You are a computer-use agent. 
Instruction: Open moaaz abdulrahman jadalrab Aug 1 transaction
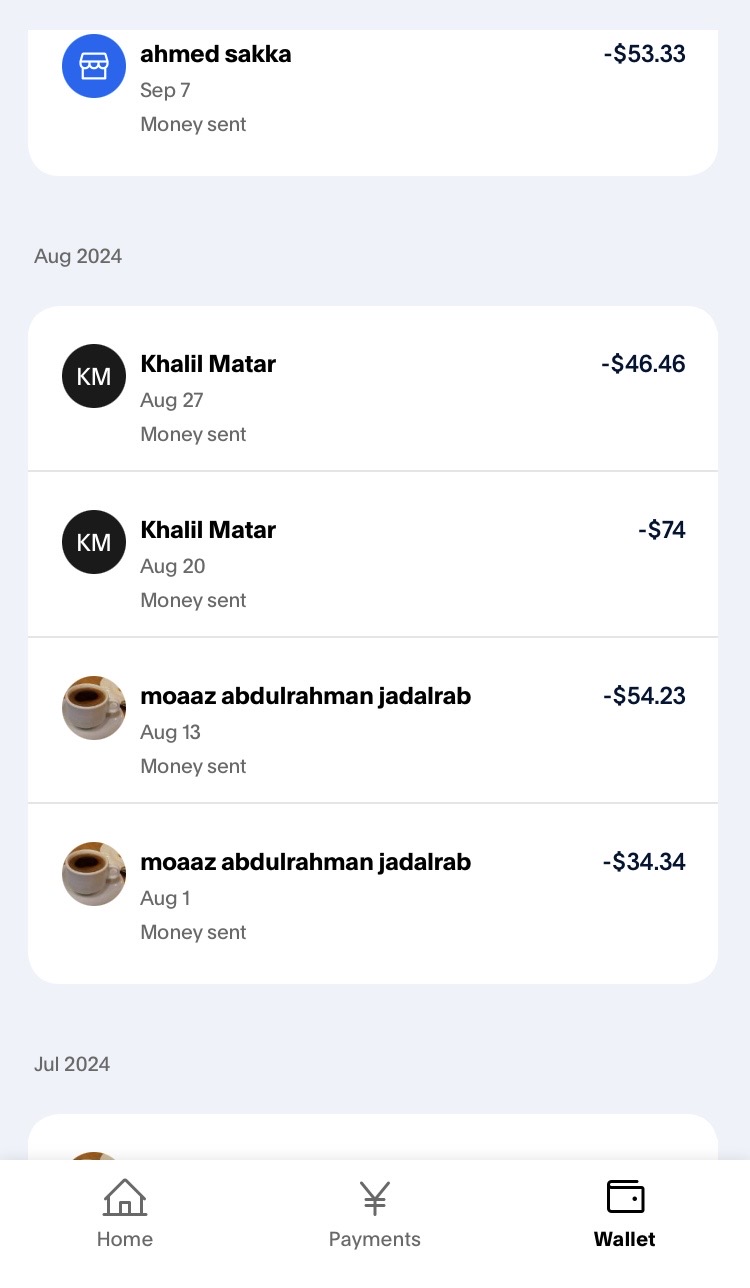305,862
